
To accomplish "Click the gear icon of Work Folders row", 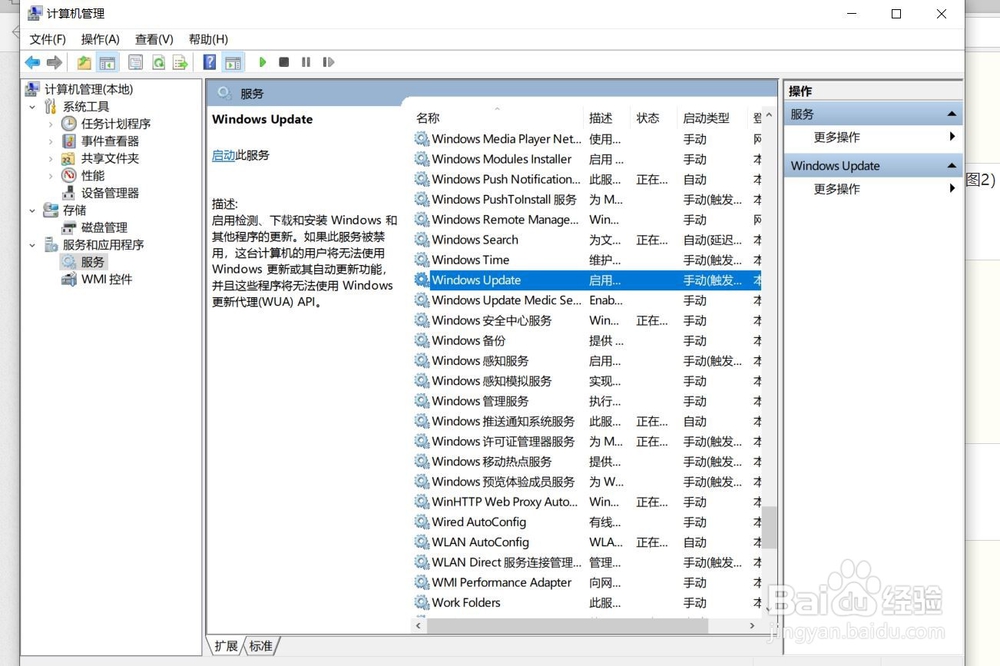I will 422,602.
